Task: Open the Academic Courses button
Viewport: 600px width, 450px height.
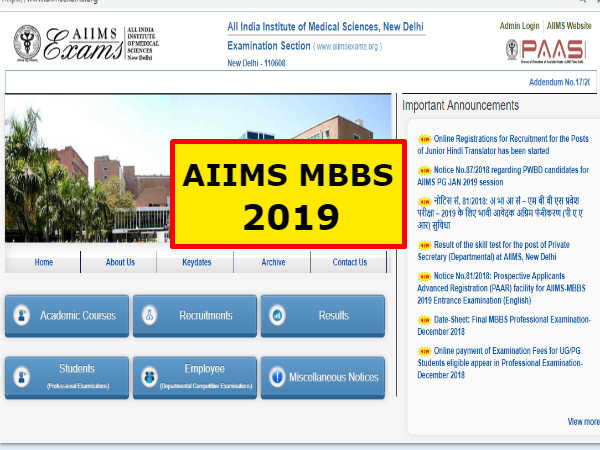Action: point(67,316)
